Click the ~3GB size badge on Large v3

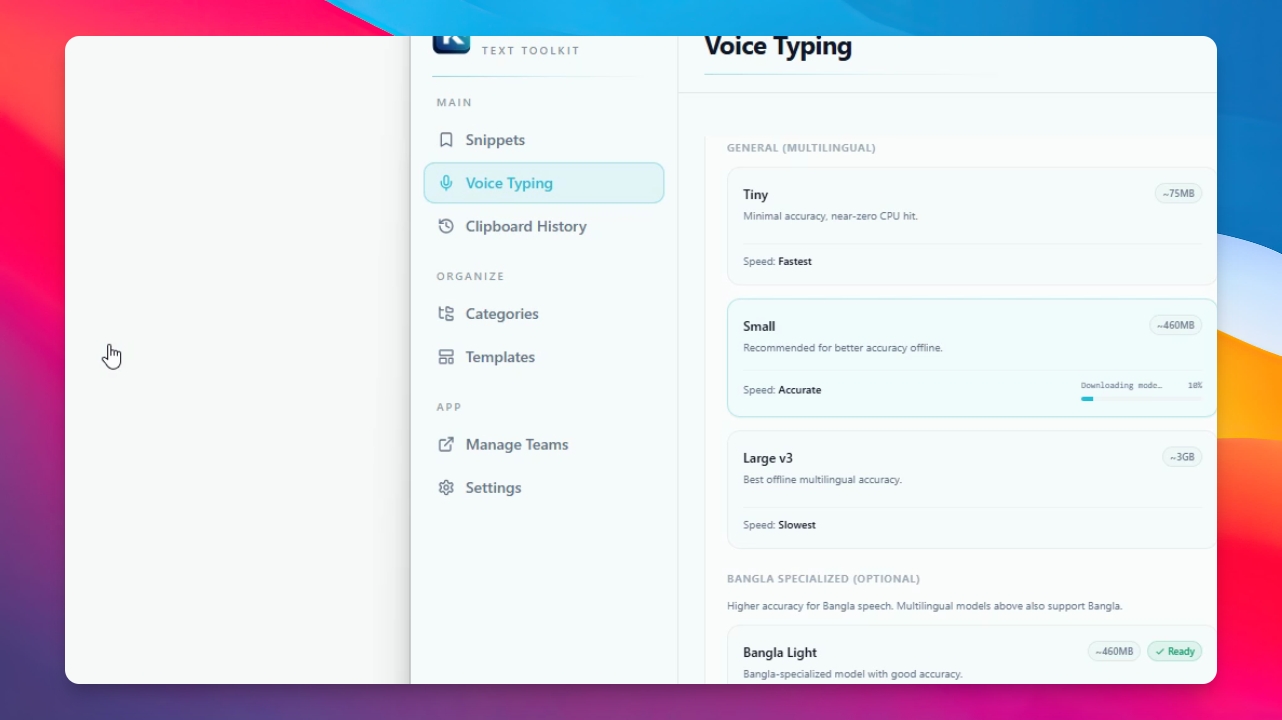pos(1182,457)
